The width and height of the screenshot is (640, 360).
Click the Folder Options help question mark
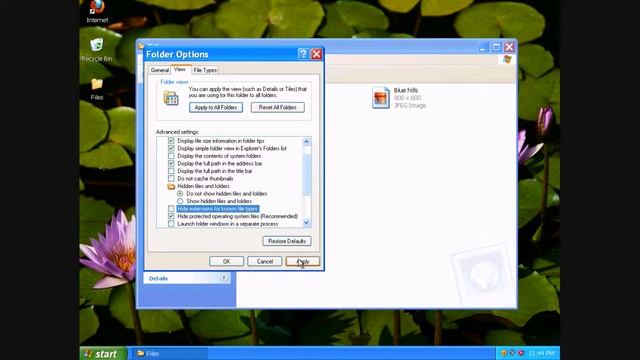click(x=303, y=54)
